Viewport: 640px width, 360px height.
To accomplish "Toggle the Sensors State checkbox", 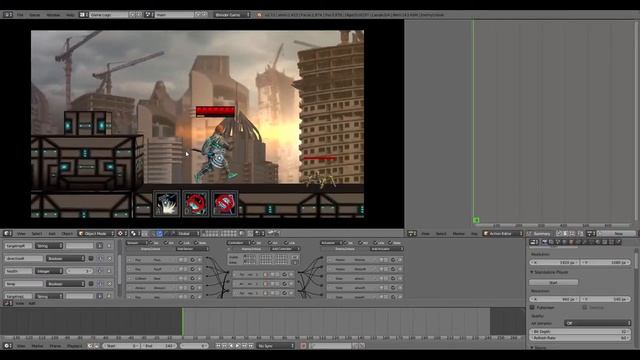I will pos(197,243).
